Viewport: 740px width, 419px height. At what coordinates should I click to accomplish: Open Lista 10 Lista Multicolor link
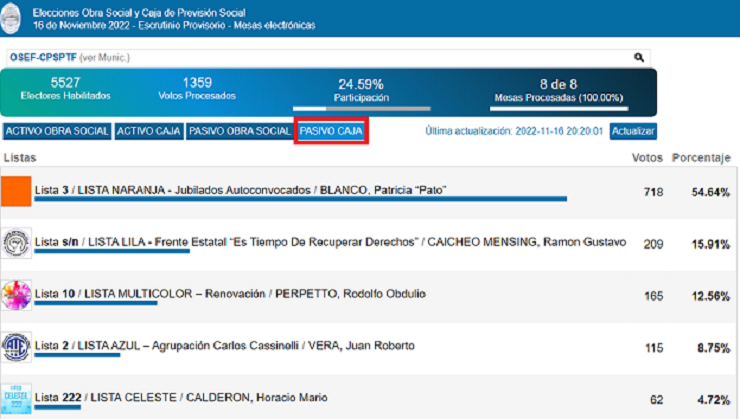point(230,294)
